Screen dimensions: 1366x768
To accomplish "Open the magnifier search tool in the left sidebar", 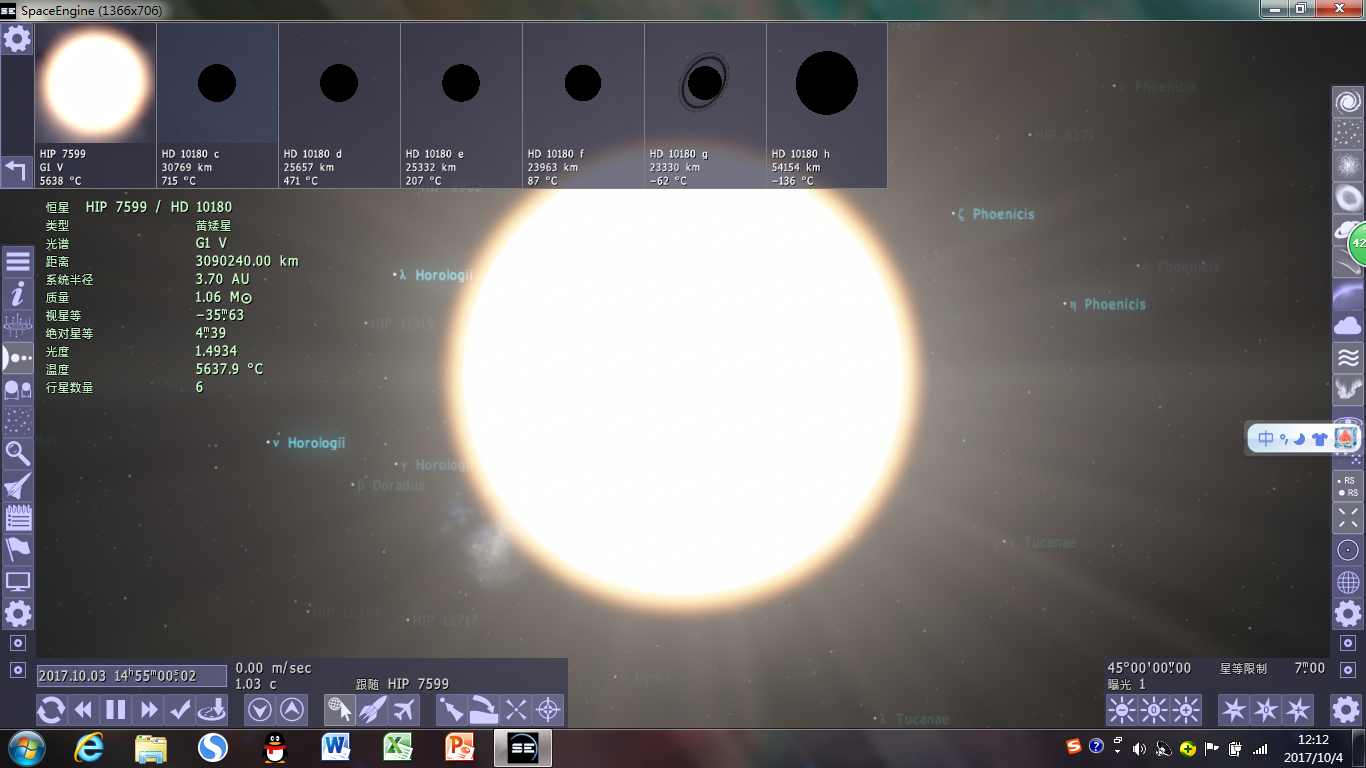I will point(18,454).
